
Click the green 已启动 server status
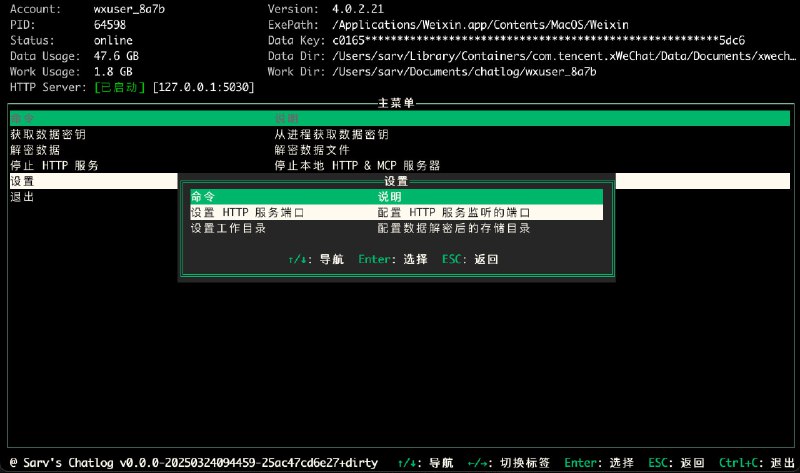click(120, 87)
